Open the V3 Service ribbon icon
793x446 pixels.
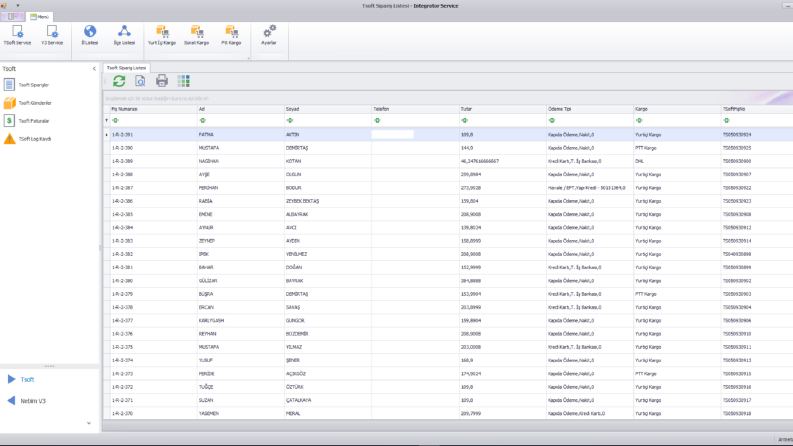pyautogui.click(x=52, y=35)
